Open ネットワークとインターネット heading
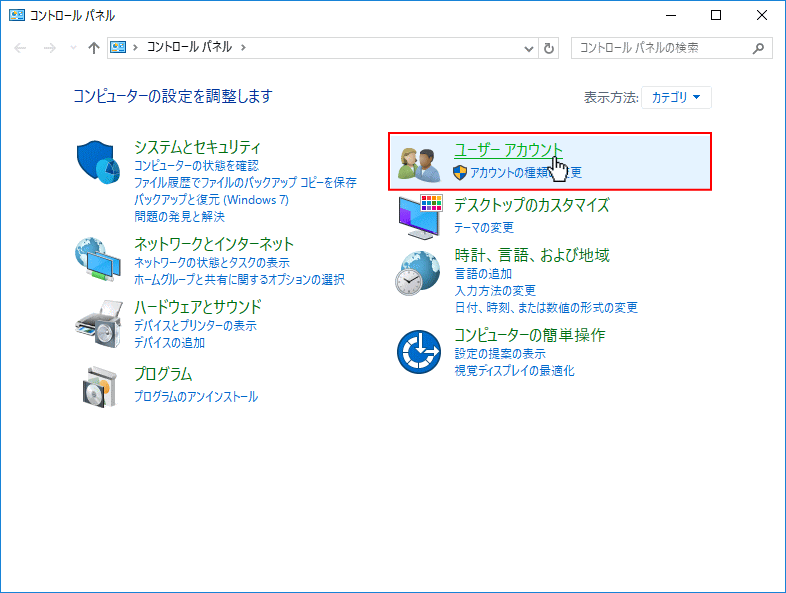The image size is (786, 593). (x=214, y=244)
